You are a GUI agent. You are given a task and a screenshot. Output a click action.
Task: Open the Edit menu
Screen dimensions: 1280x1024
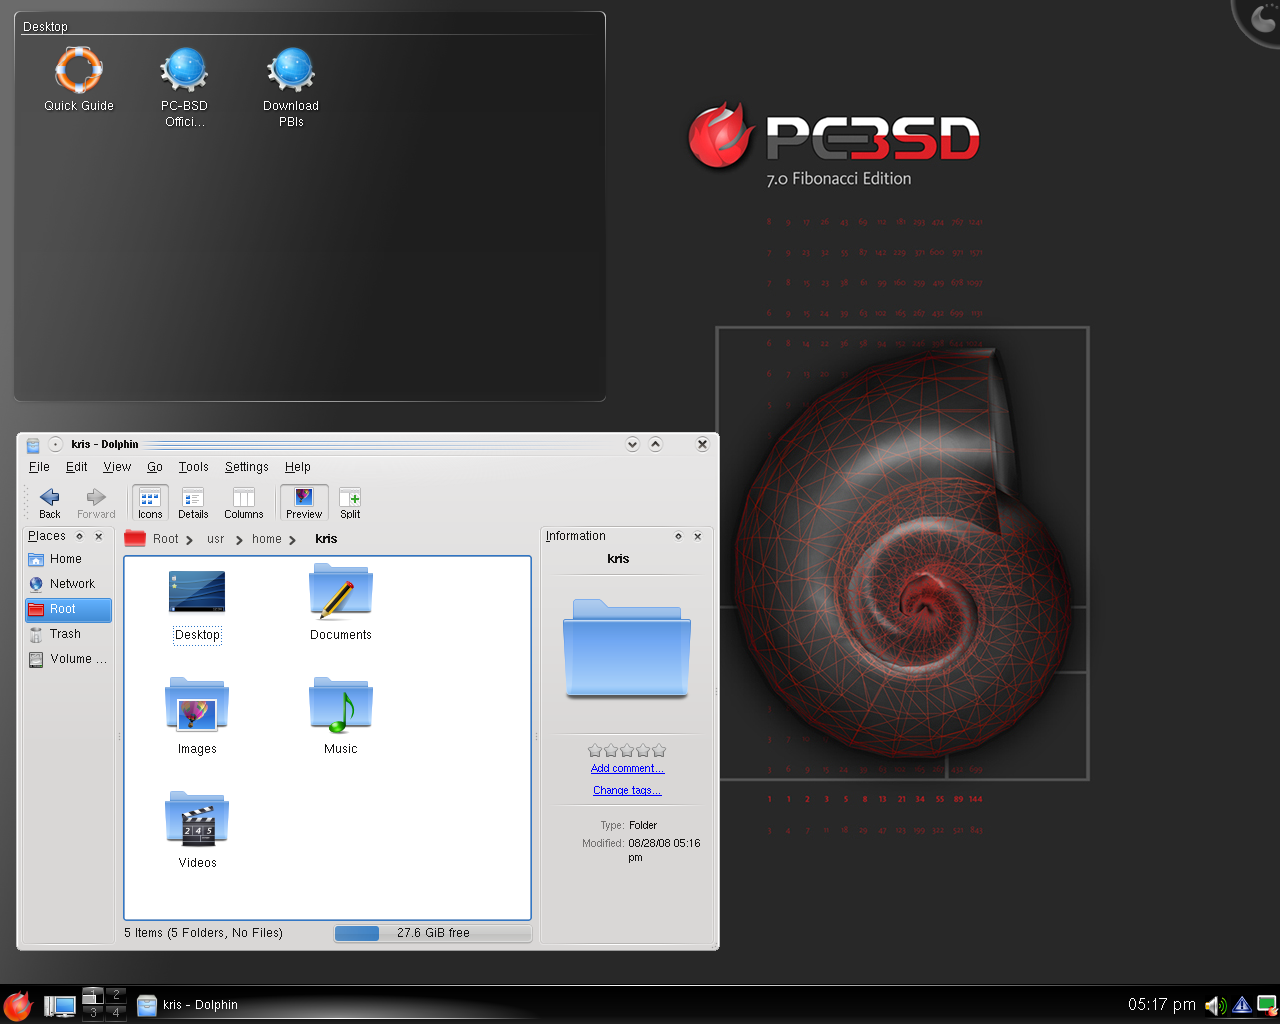click(77, 467)
